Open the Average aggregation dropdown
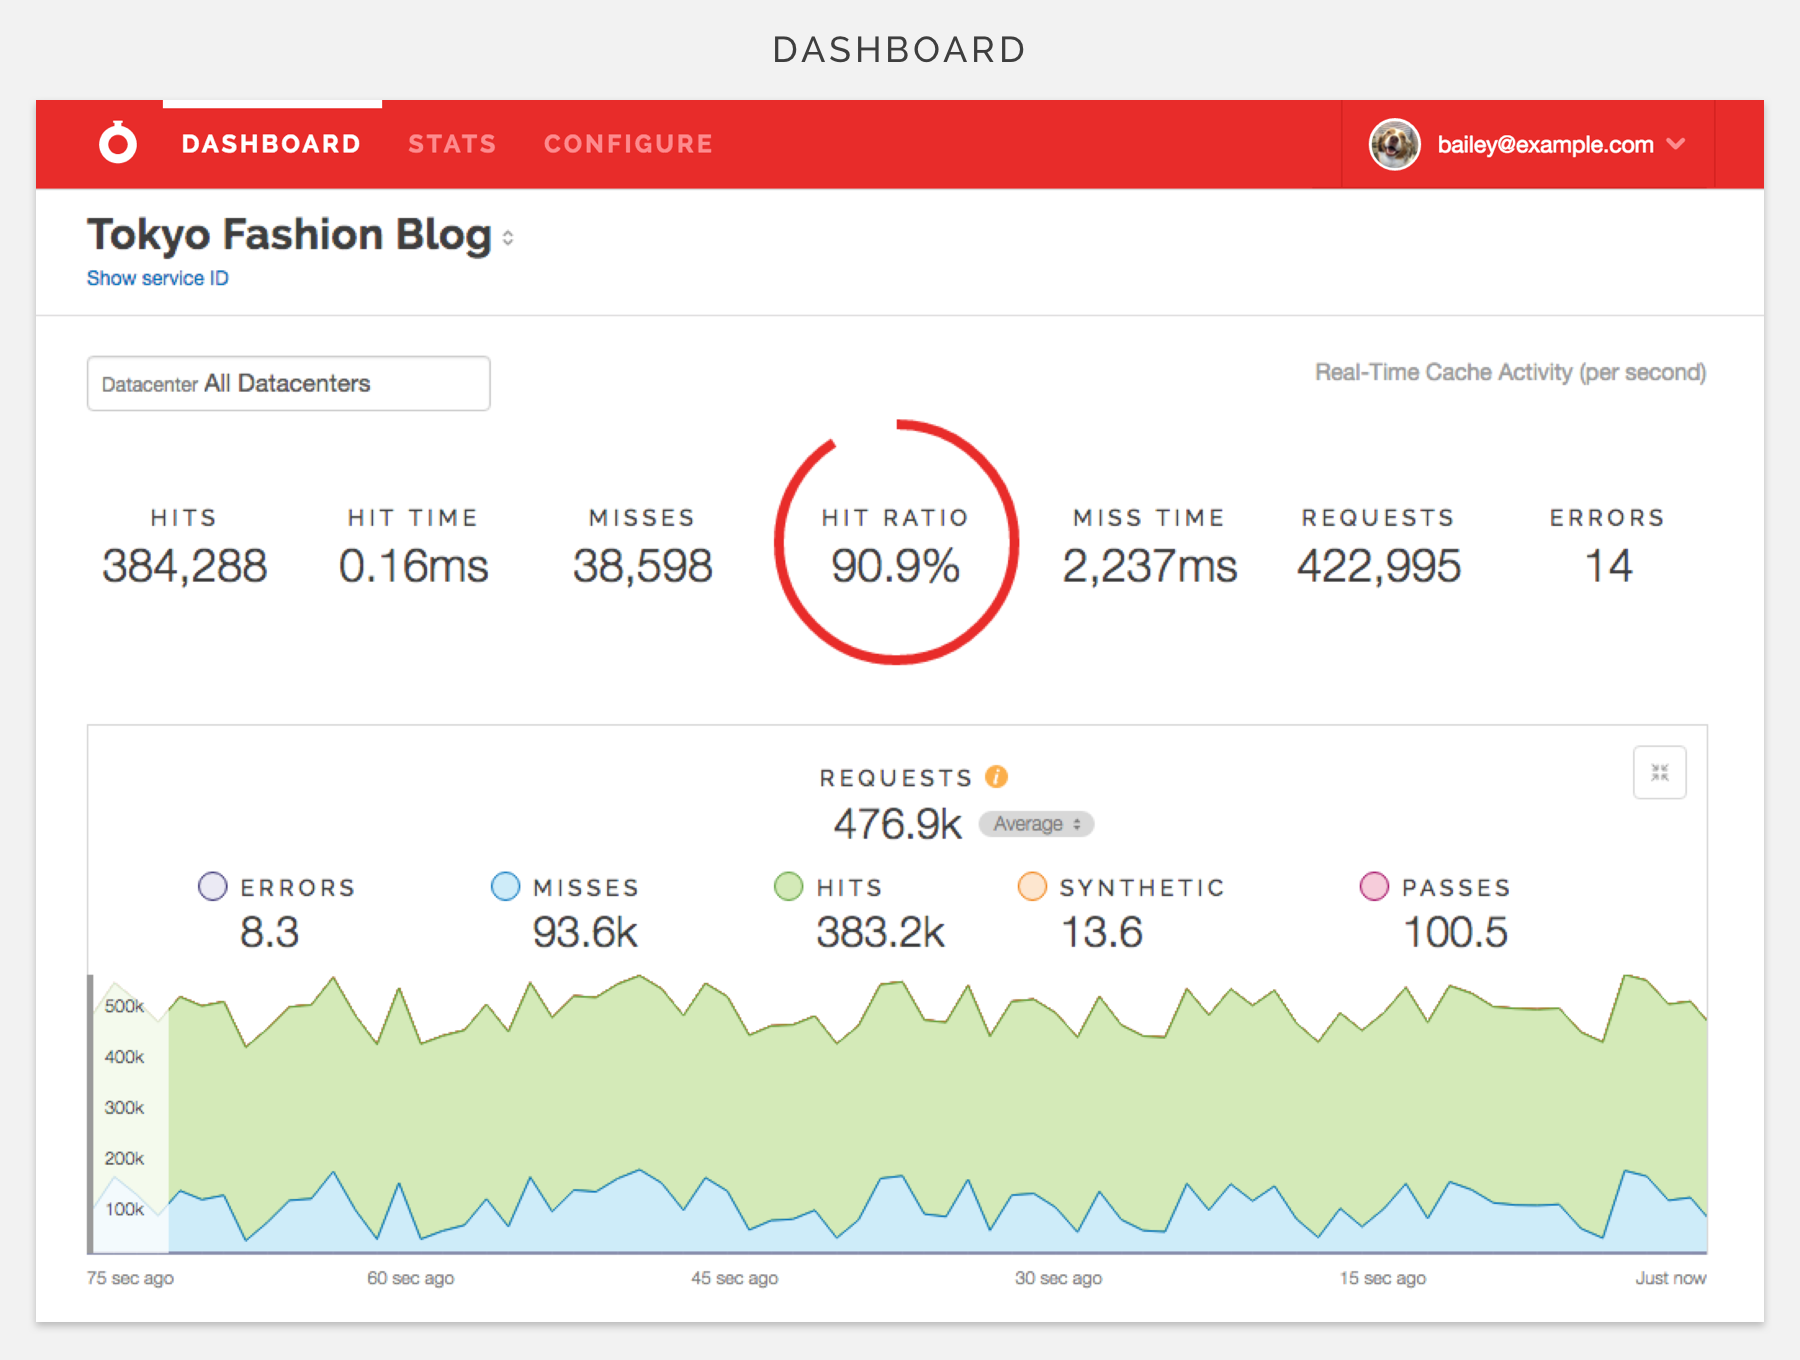 1036,824
